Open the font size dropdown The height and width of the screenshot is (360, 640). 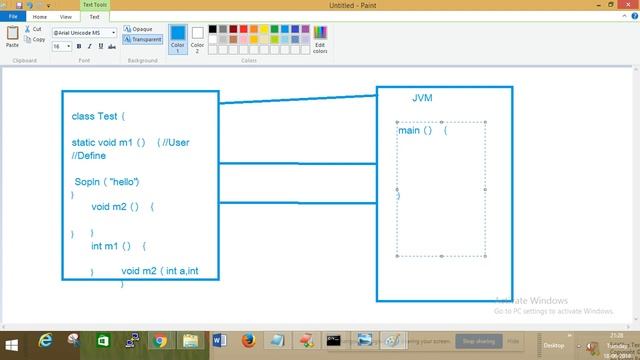coord(68,47)
